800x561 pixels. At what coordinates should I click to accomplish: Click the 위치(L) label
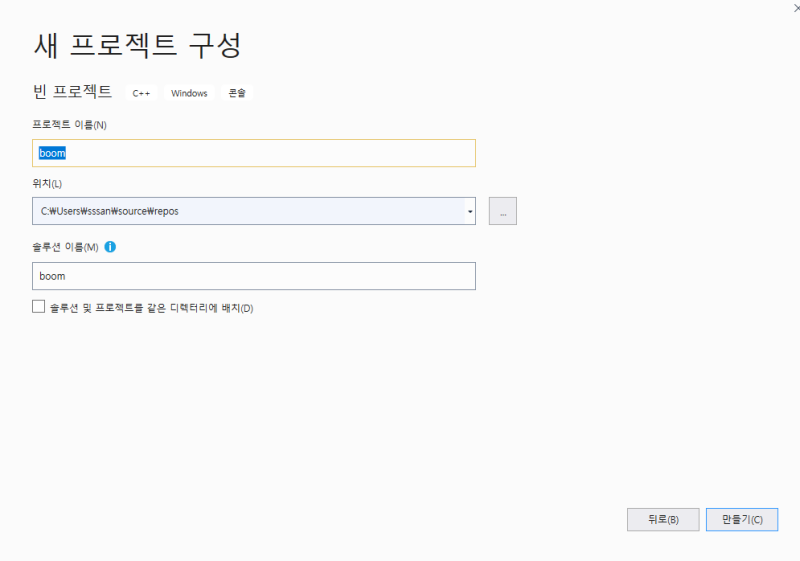pyautogui.click(x=47, y=183)
